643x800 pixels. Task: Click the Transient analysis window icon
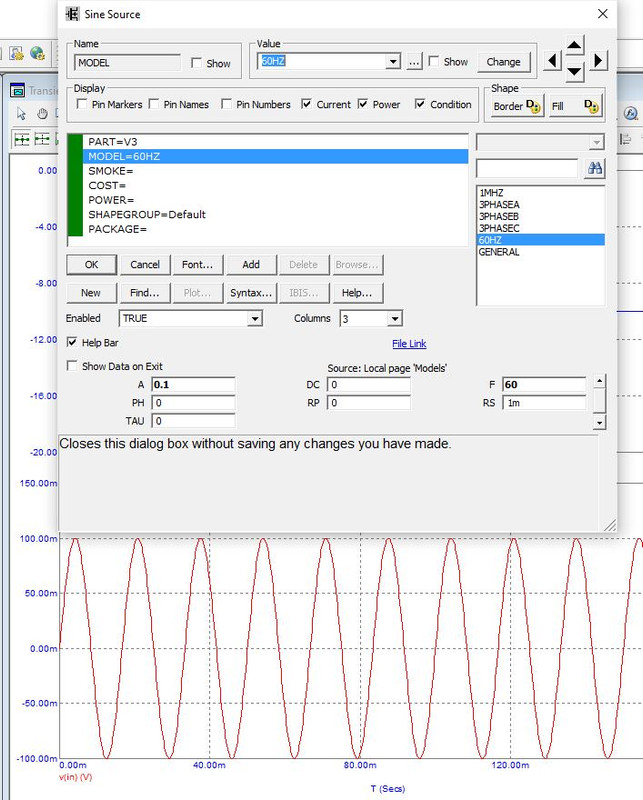pyautogui.click(x=17, y=91)
